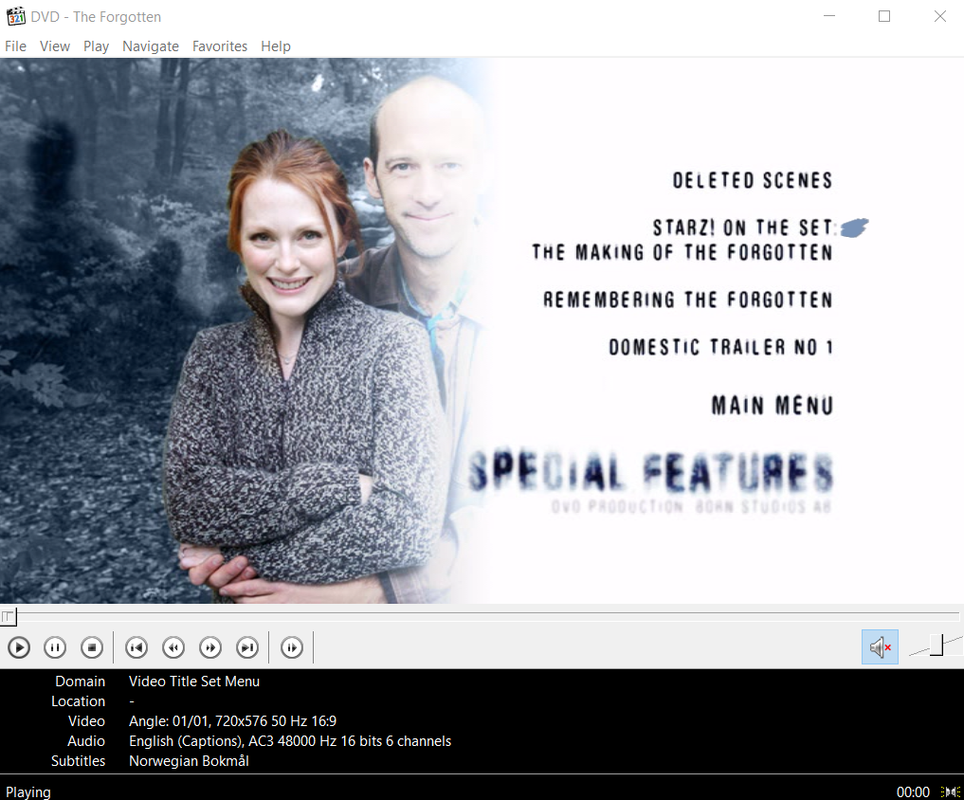Maximize the player window

point(884,17)
